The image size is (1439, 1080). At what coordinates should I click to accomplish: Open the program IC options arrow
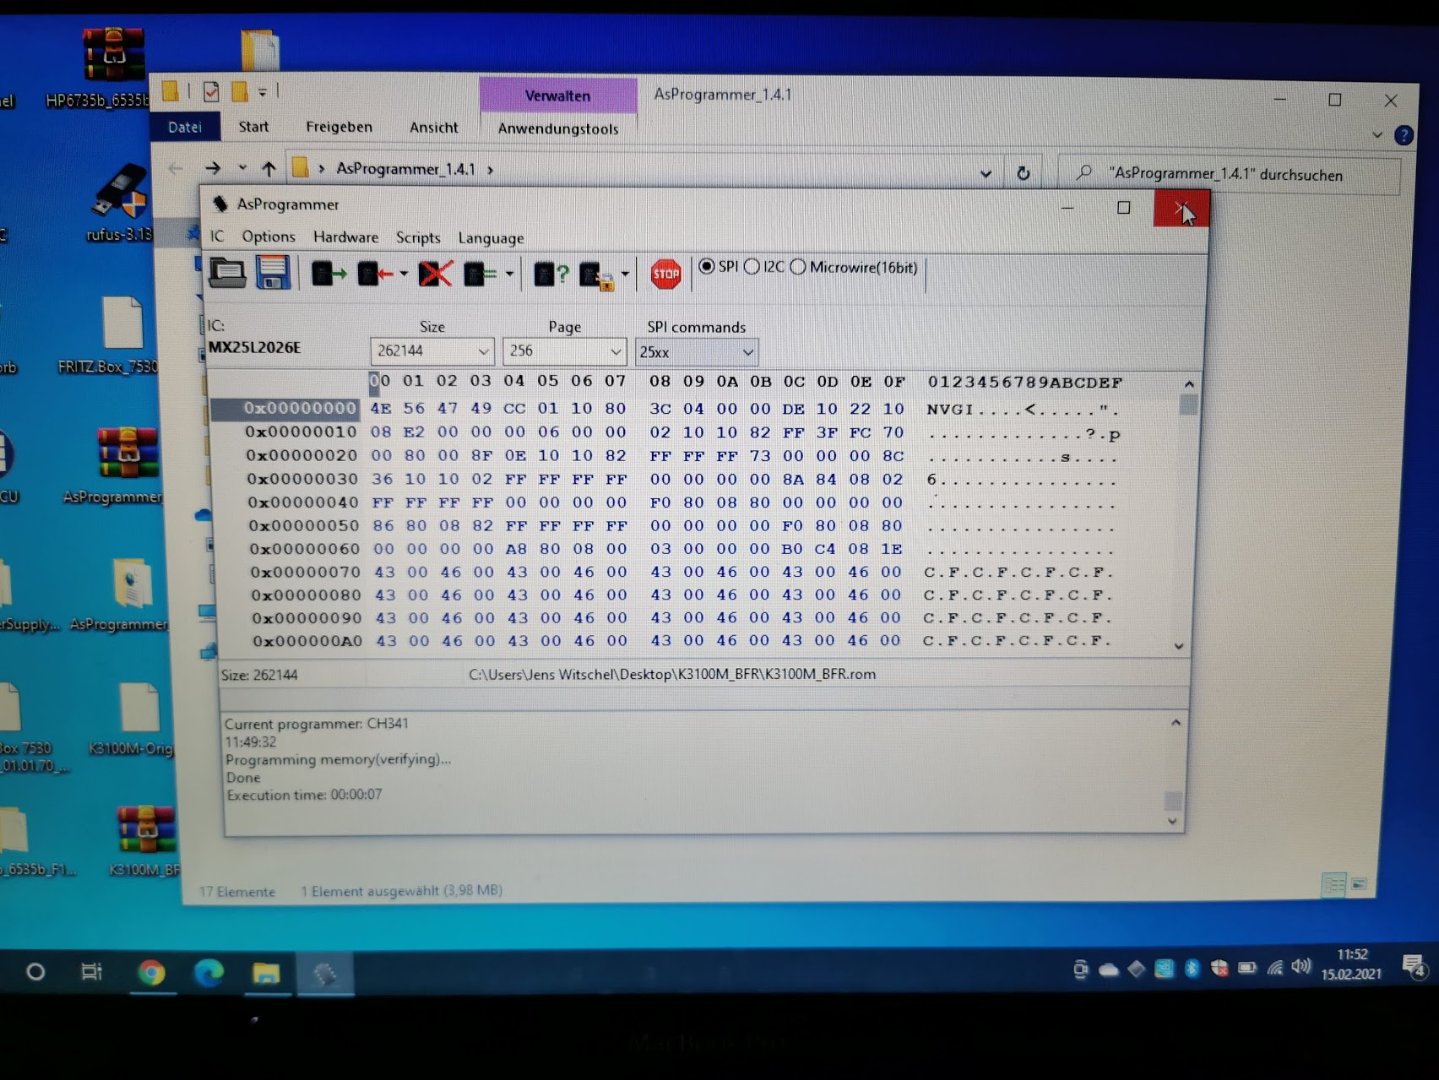click(x=403, y=273)
